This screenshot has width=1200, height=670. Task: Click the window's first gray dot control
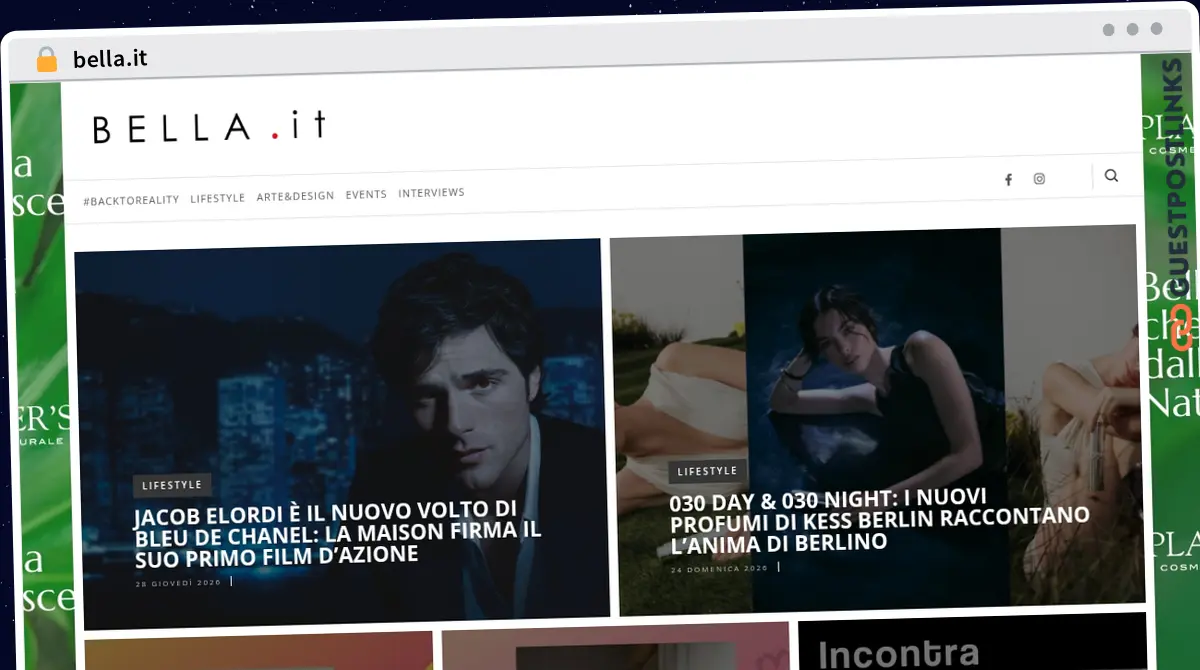[x=1108, y=30]
